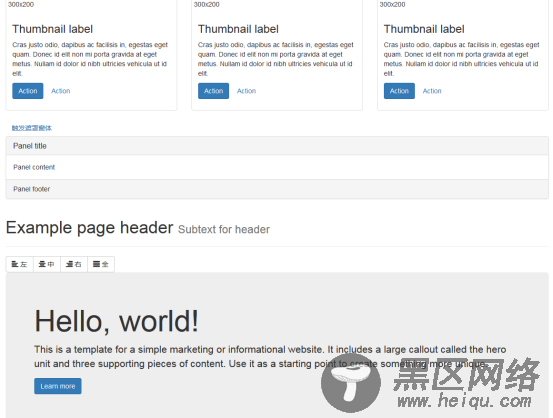Image resolution: width=553 pixels, height=418 pixels.
Task: Click blue Action button in second thumbnail
Action: 213,91
